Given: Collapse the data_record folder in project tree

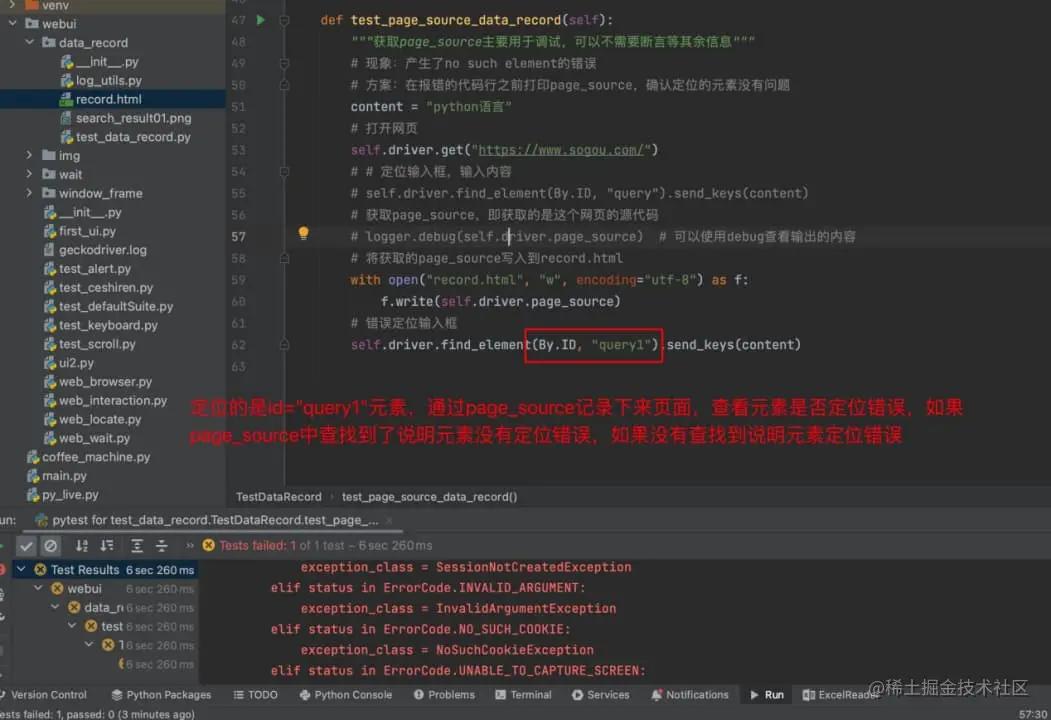Looking at the screenshot, I should pos(30,42).
